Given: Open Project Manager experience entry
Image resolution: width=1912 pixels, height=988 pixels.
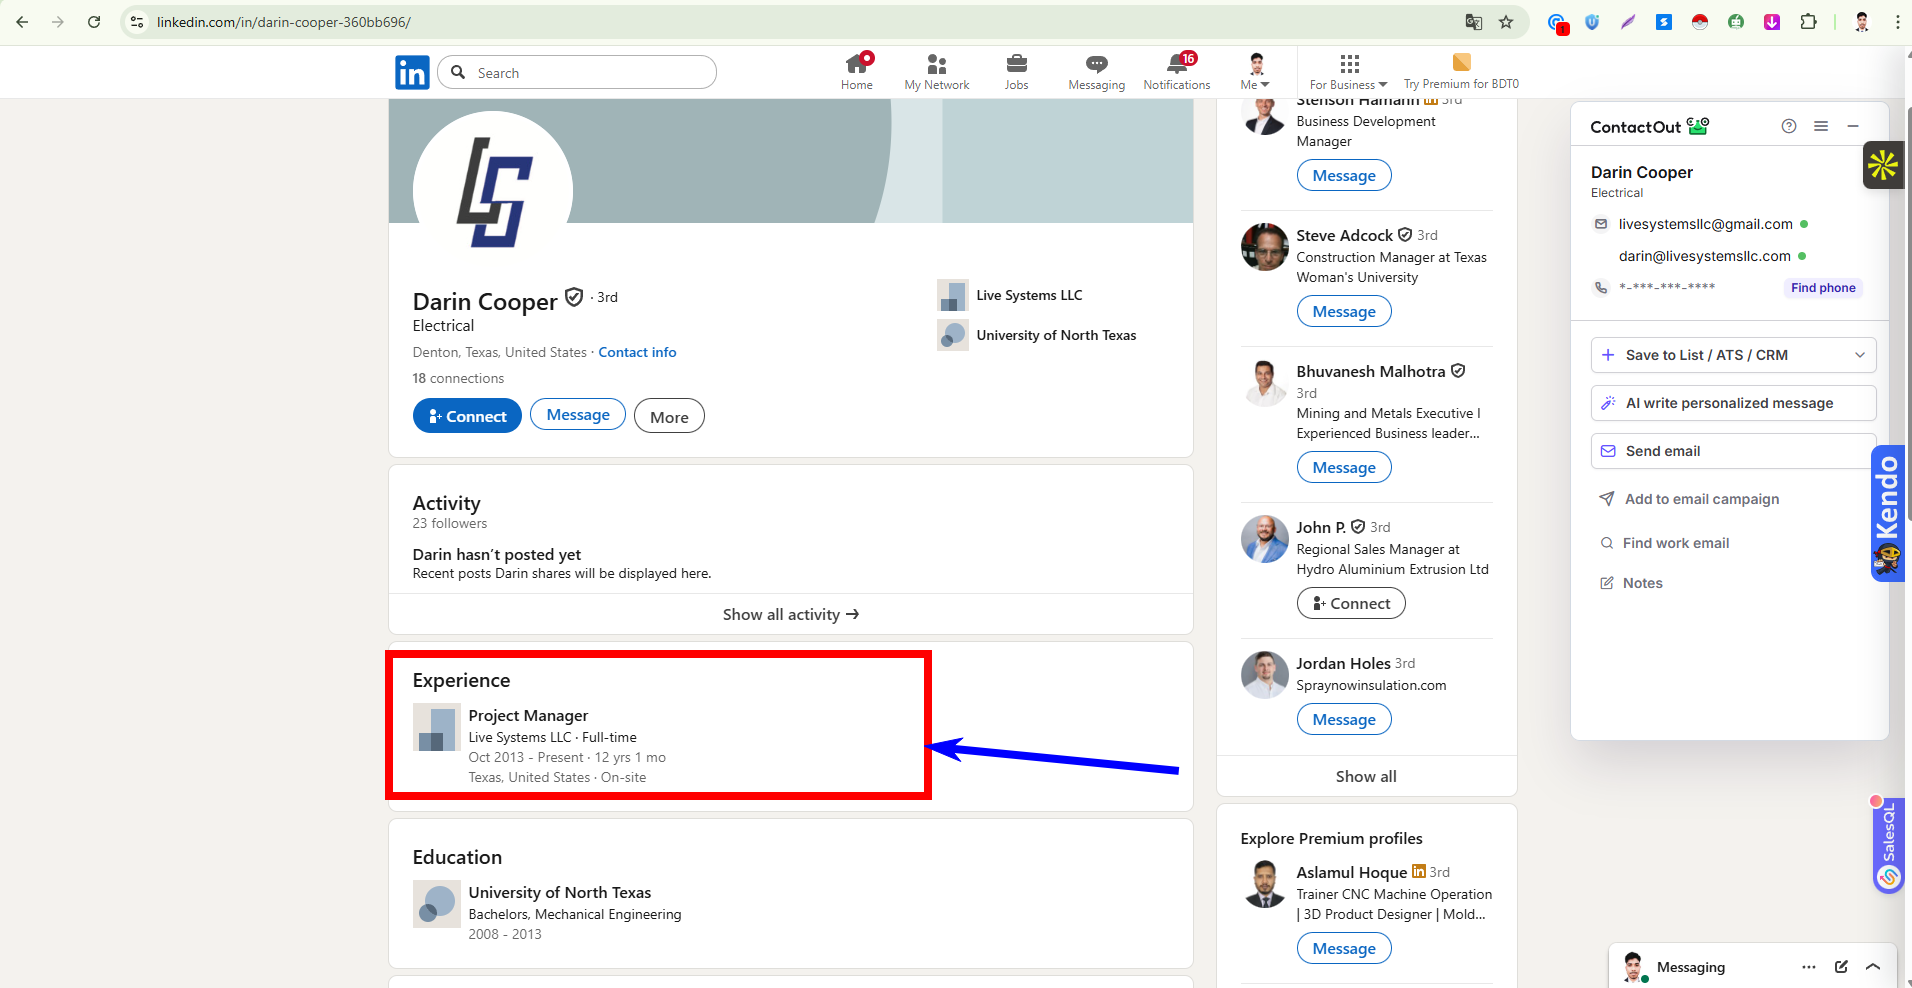Looking at the screenshot, I should point(528,716).
